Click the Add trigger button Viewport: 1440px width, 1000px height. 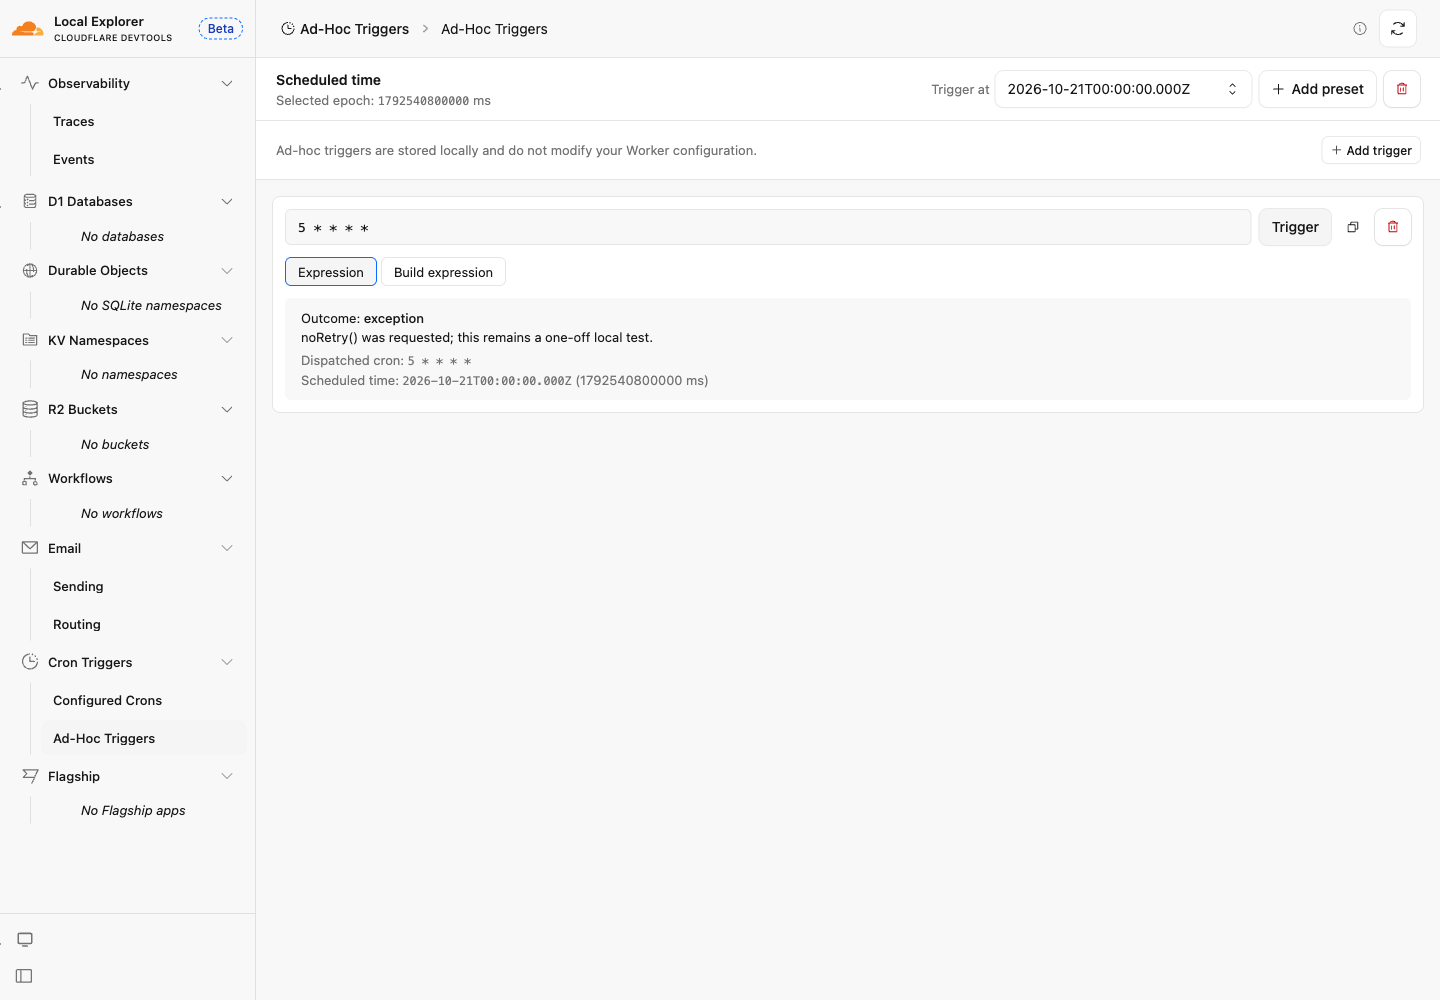coord(1371,150)
